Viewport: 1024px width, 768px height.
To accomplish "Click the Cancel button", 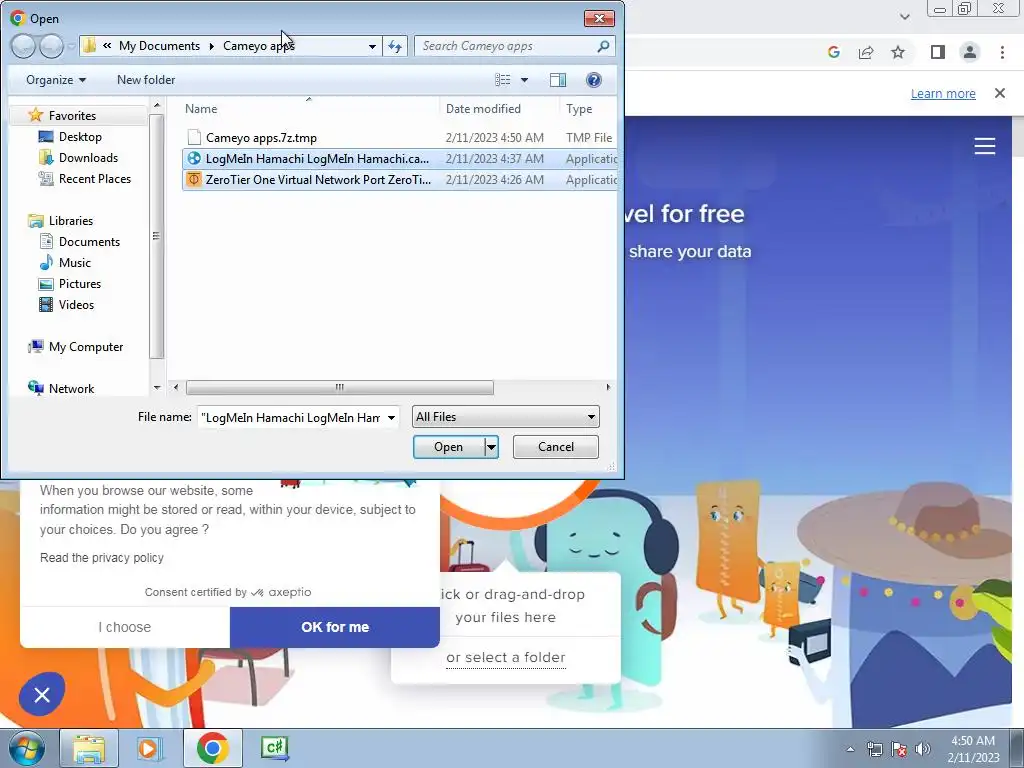I will 556,447.
